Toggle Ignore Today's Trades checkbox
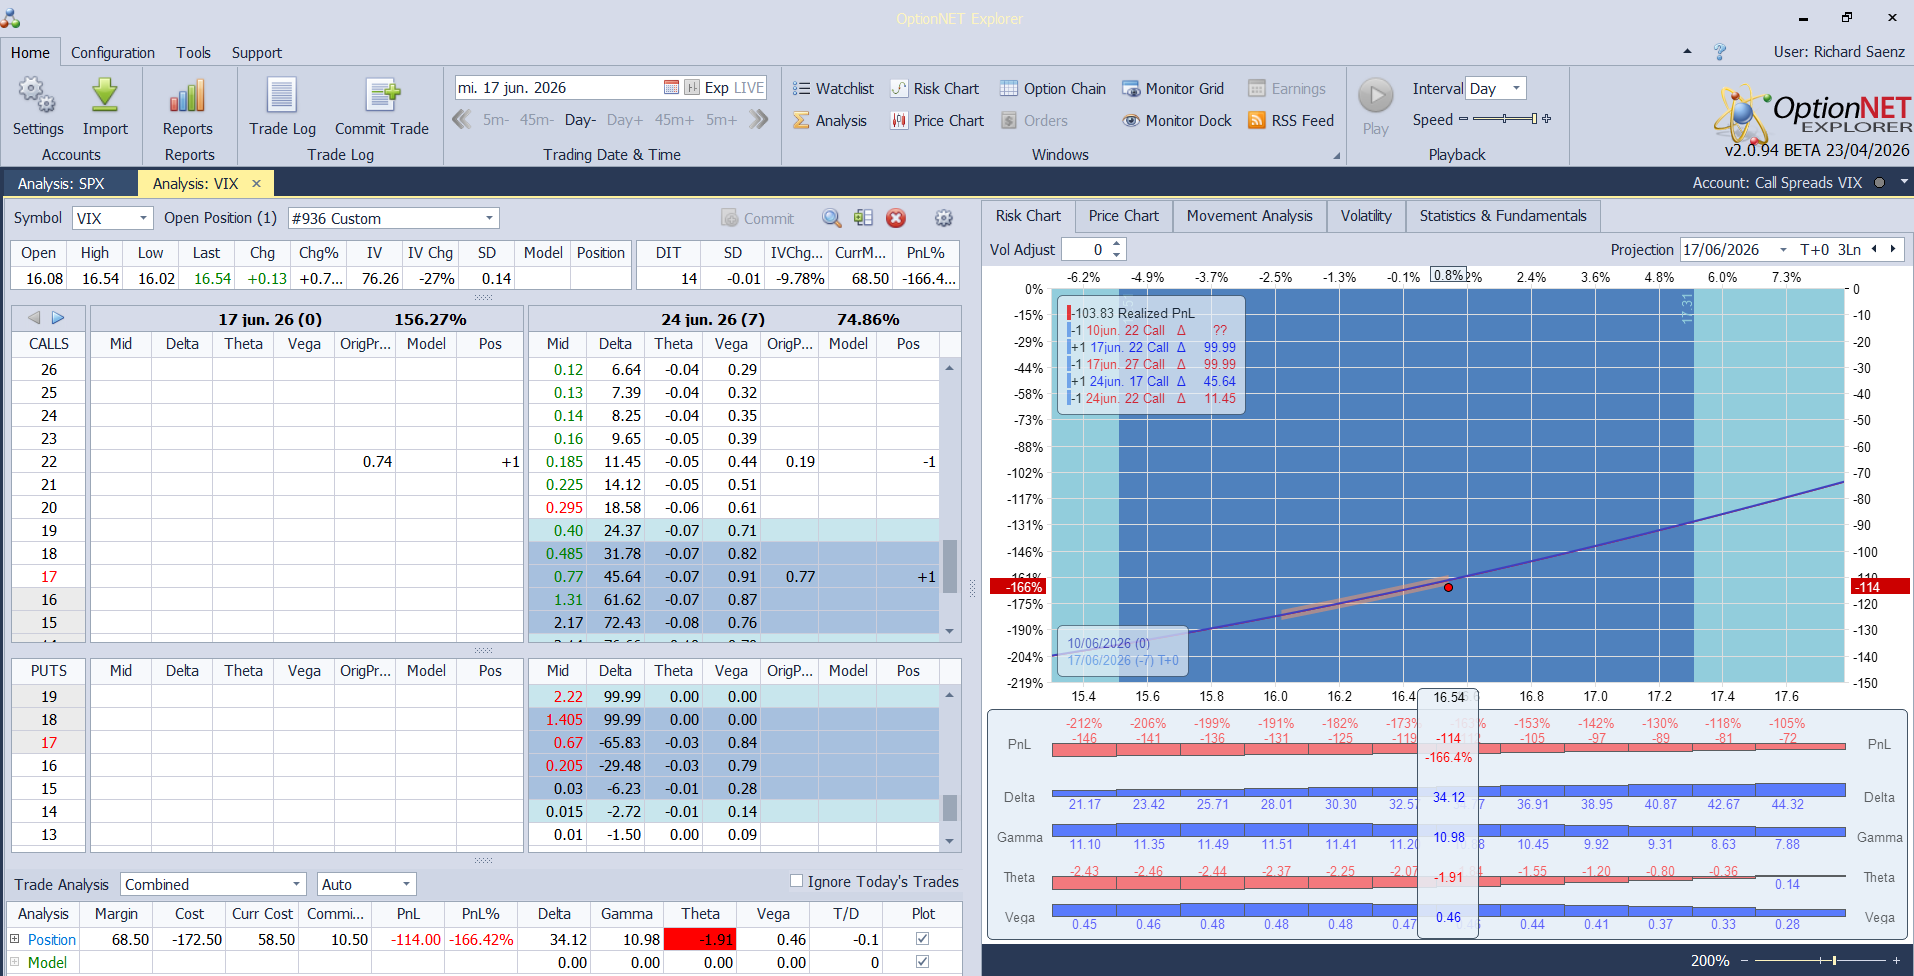Viewport: 1914px width, 976px height. click(x=797, y=881)
